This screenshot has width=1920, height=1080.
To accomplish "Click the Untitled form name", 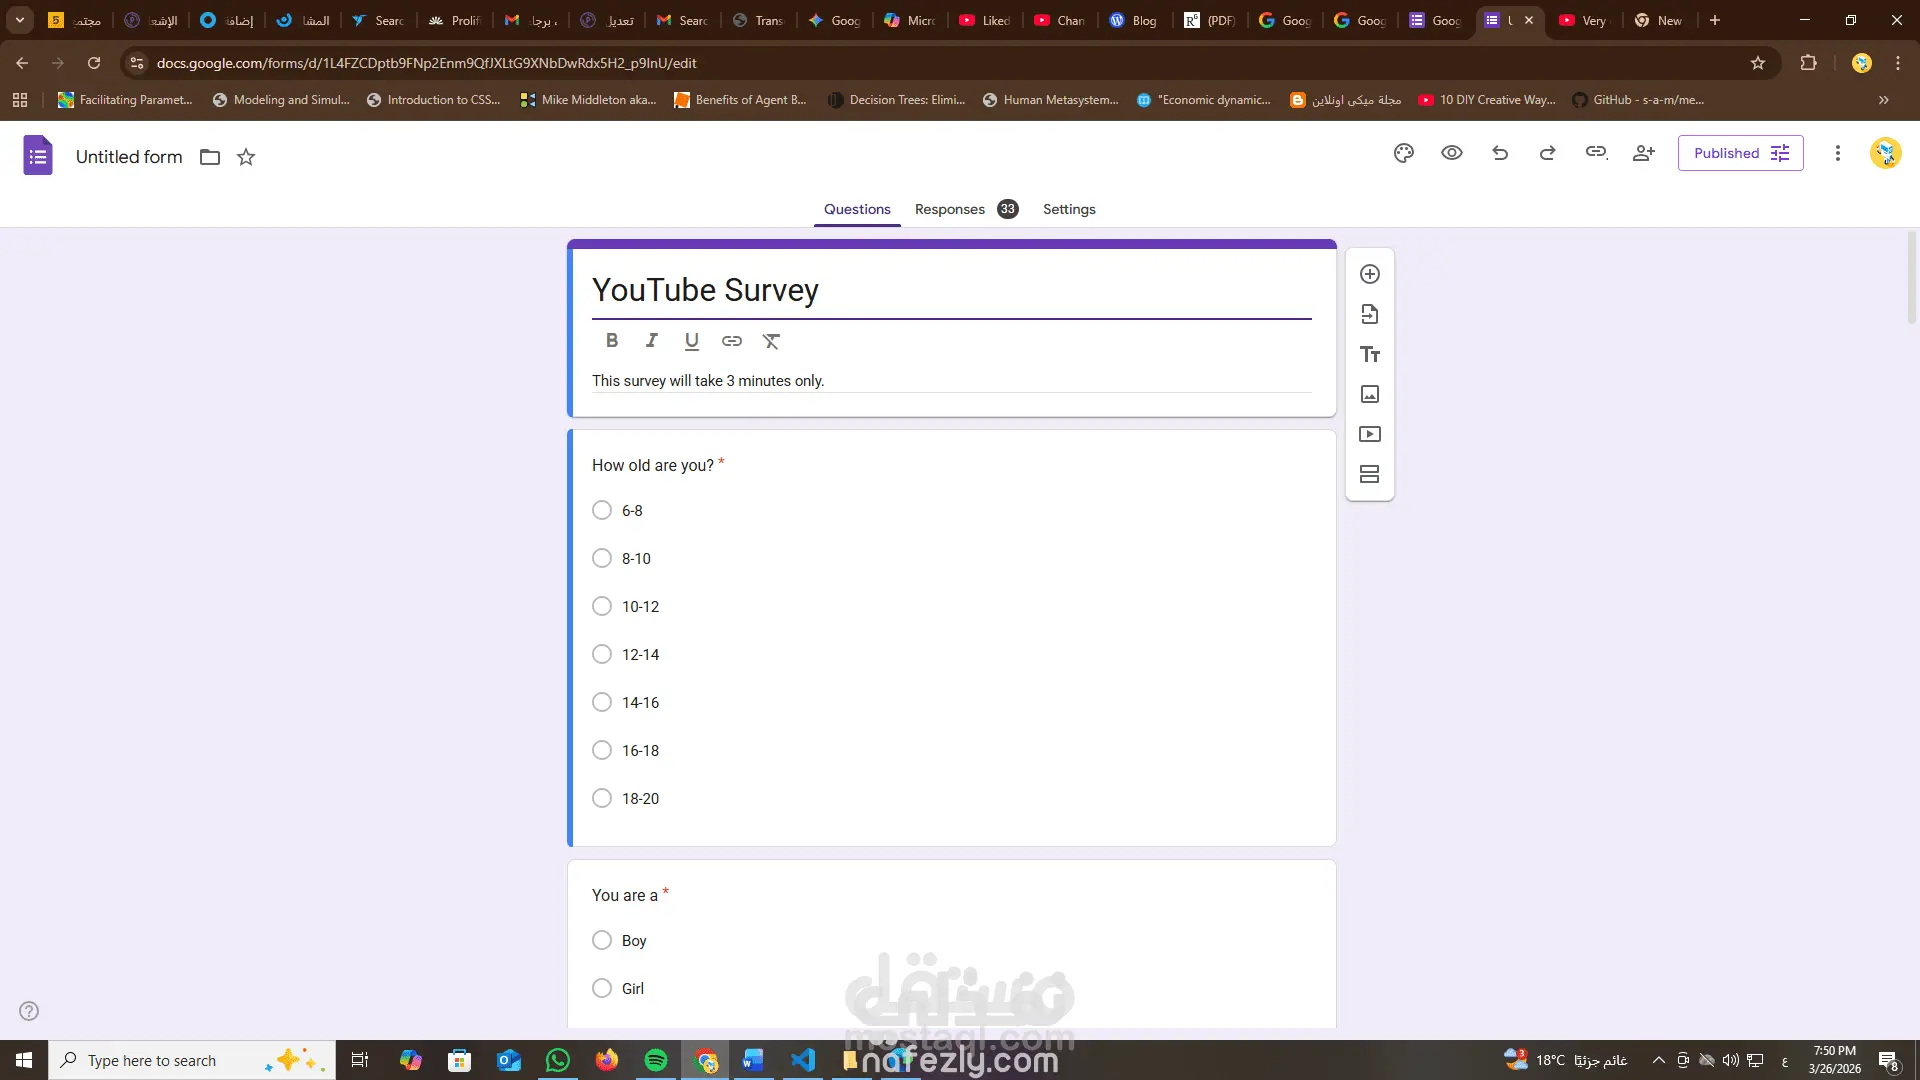I will coord(129,157).
